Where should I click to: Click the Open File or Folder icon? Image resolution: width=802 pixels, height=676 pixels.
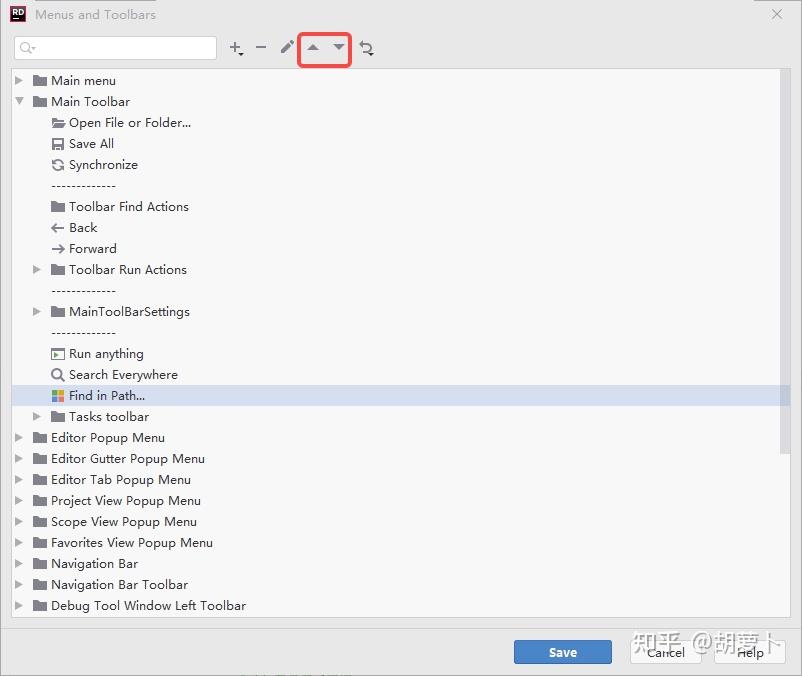[x=57, y=122]
